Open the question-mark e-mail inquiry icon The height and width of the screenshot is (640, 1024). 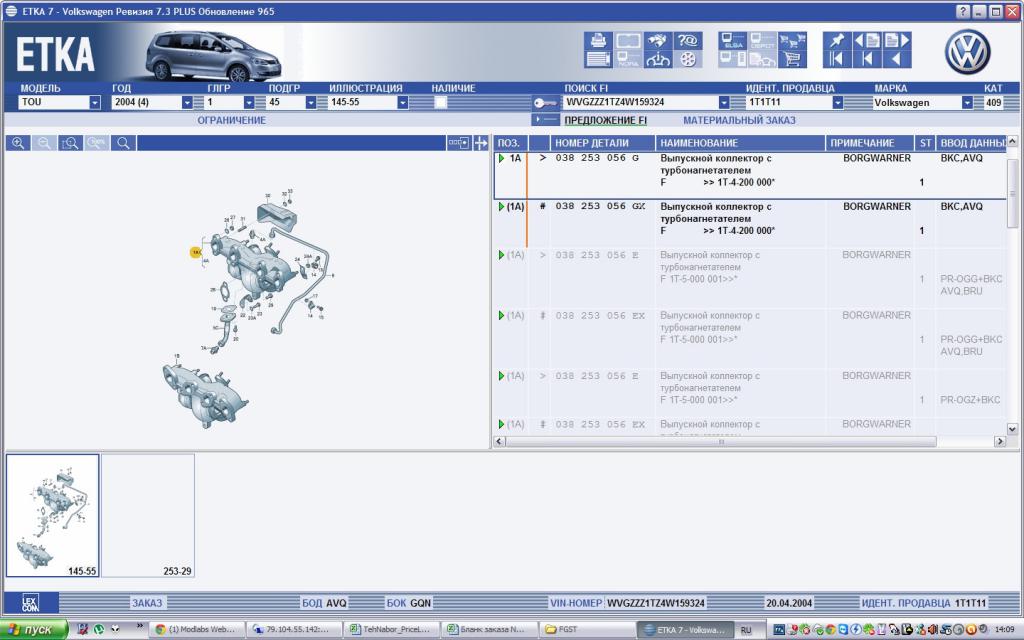click(688, 40)
